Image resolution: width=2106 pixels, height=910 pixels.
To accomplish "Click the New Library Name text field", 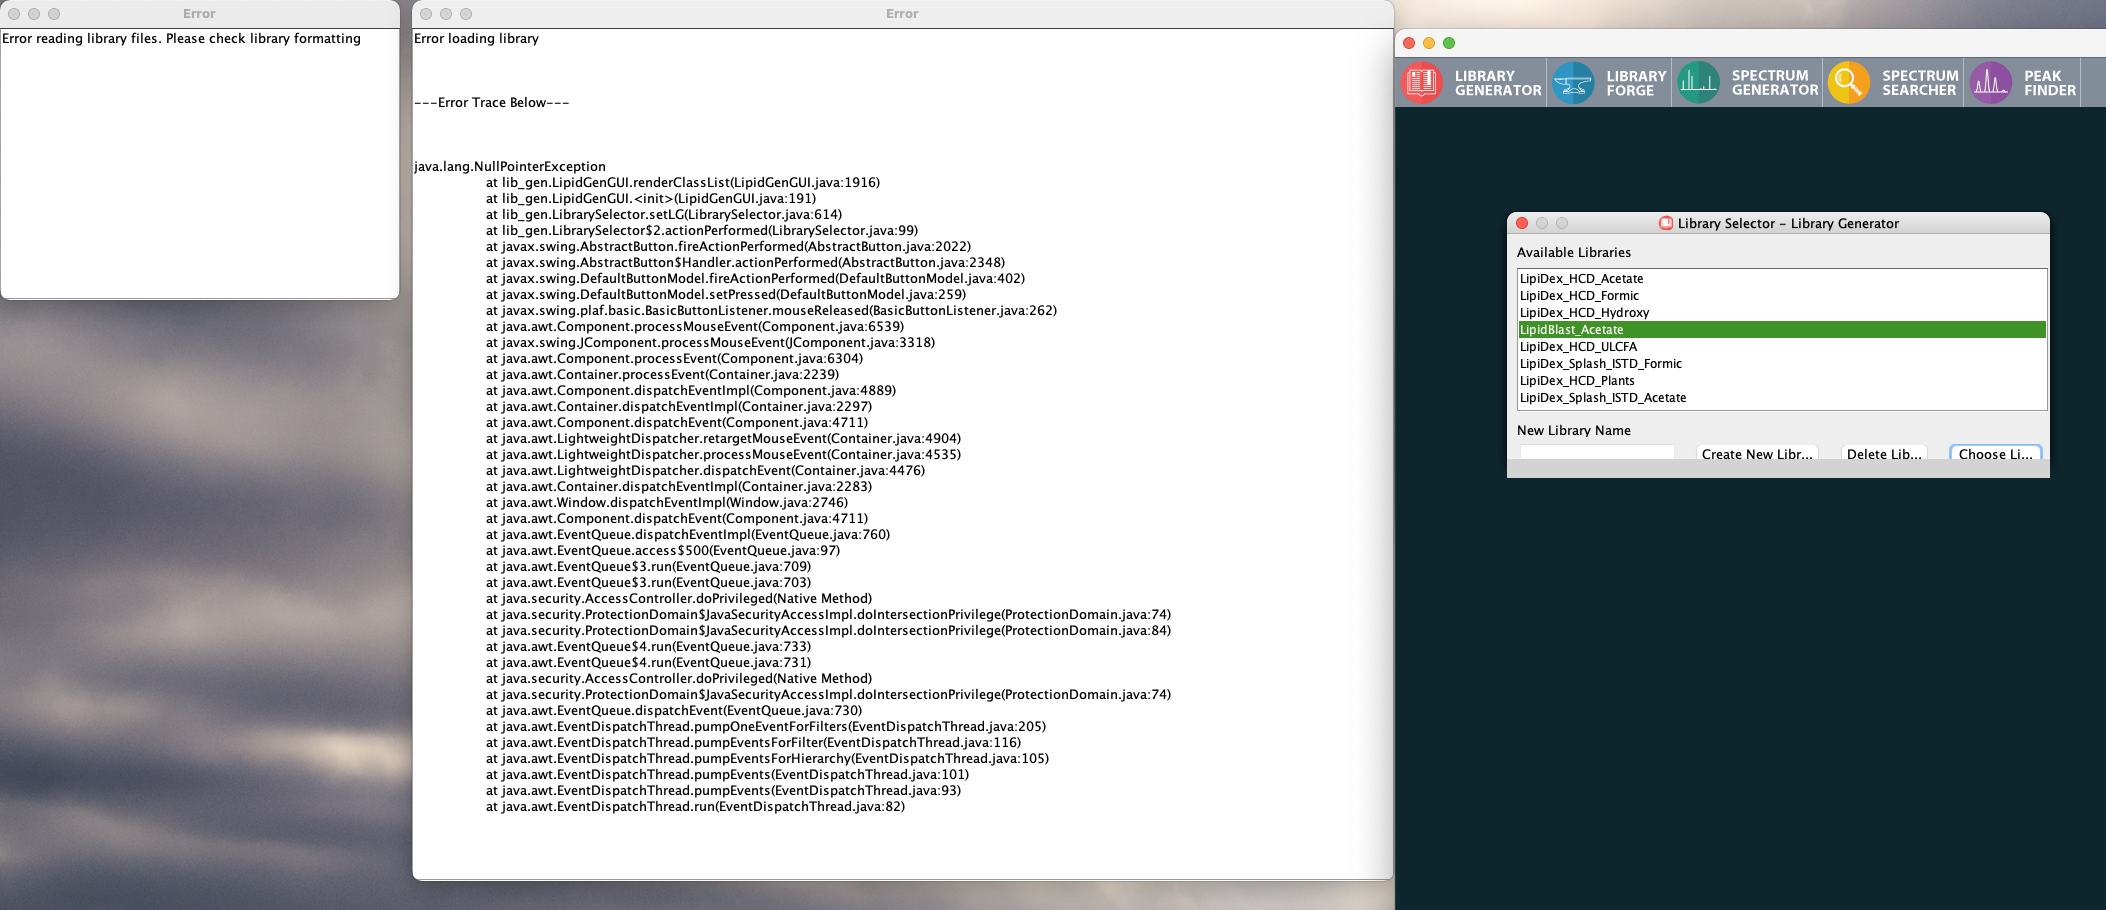I will pyautogui.click(x=1597, y=452).
